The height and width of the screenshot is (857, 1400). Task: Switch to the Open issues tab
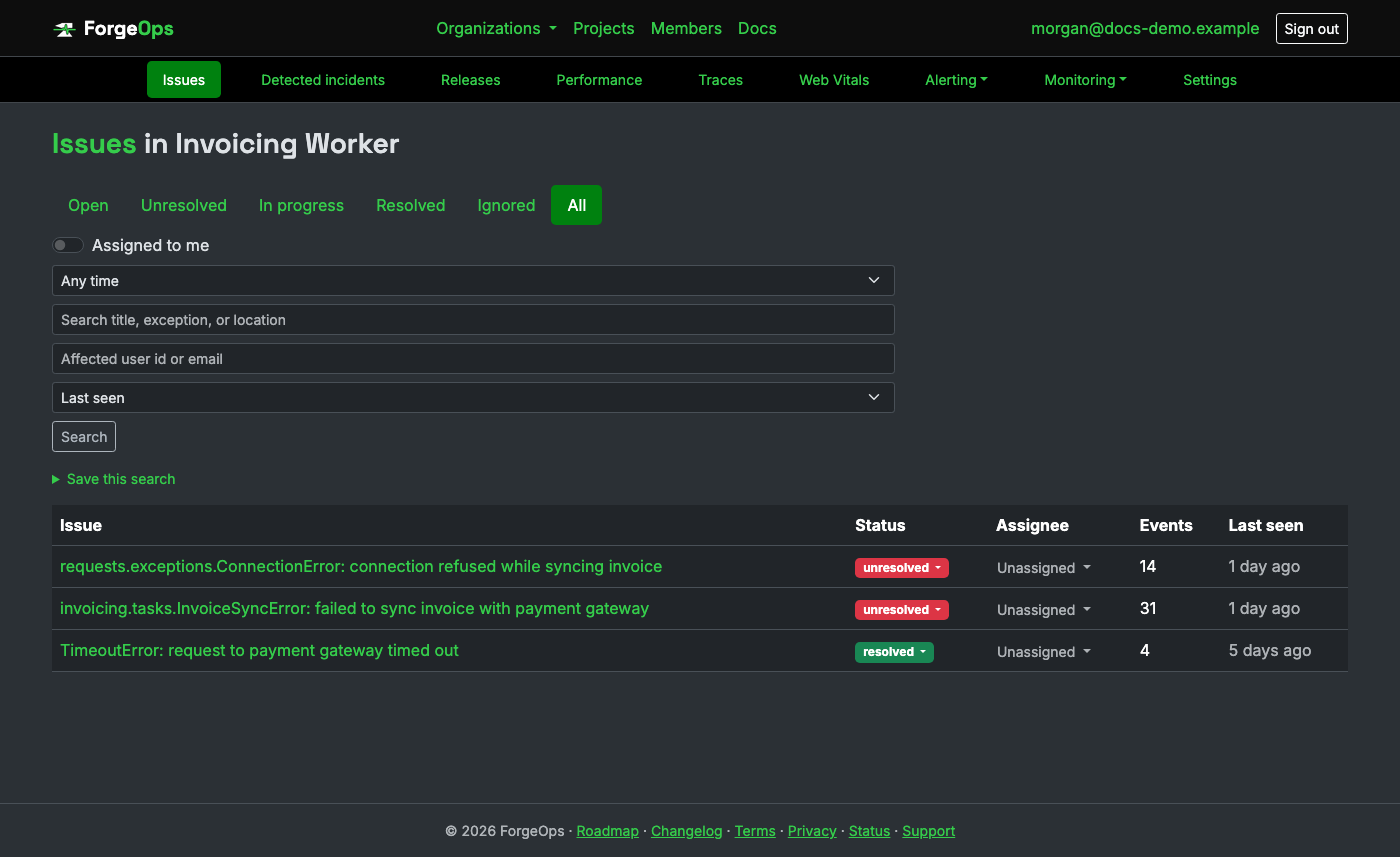(88, 205)
